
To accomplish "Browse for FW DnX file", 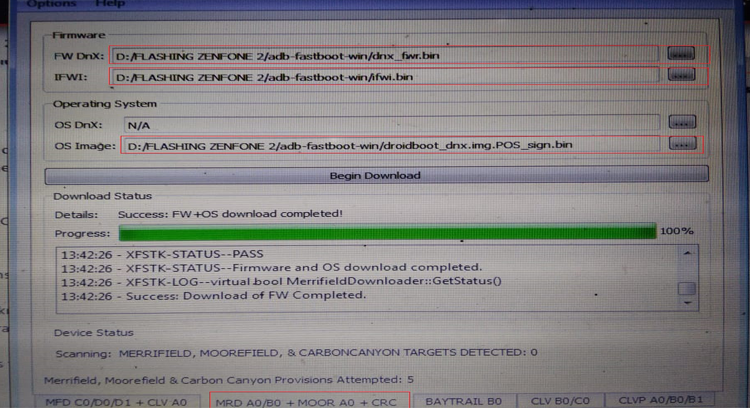I will (x=681, y=54).
